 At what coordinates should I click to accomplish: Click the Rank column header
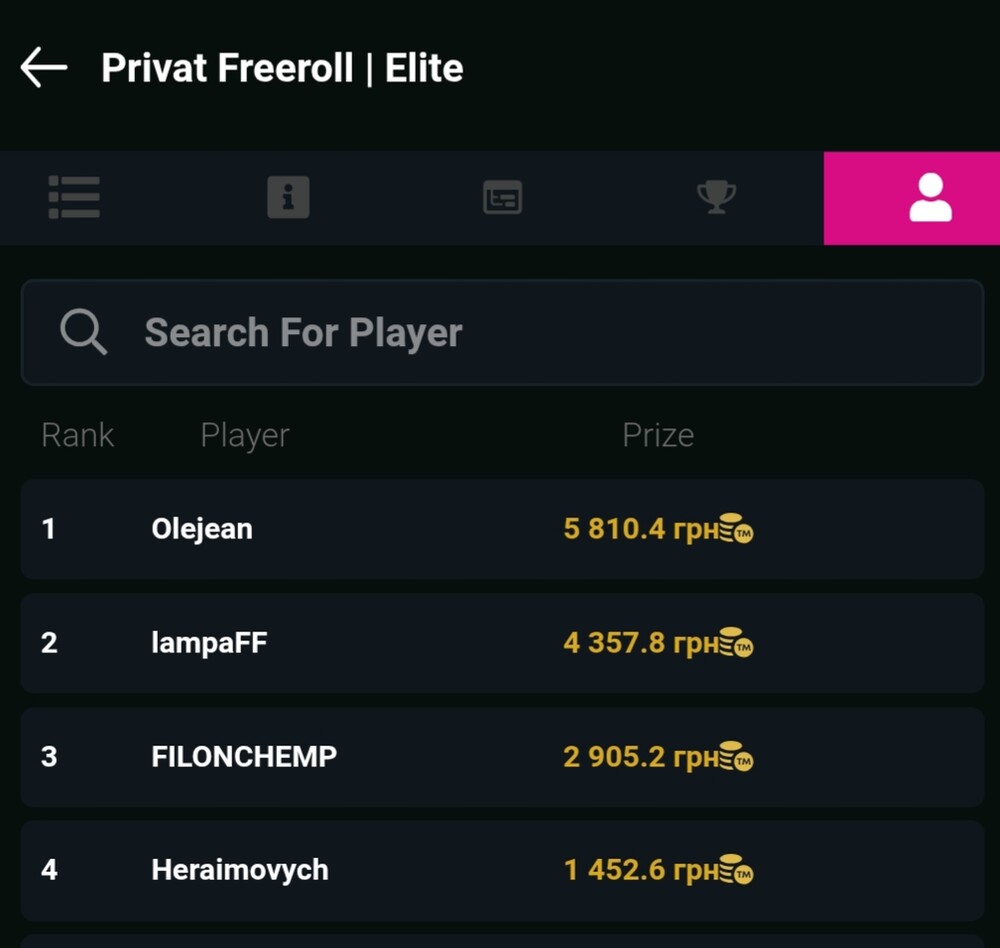[77, 435]
